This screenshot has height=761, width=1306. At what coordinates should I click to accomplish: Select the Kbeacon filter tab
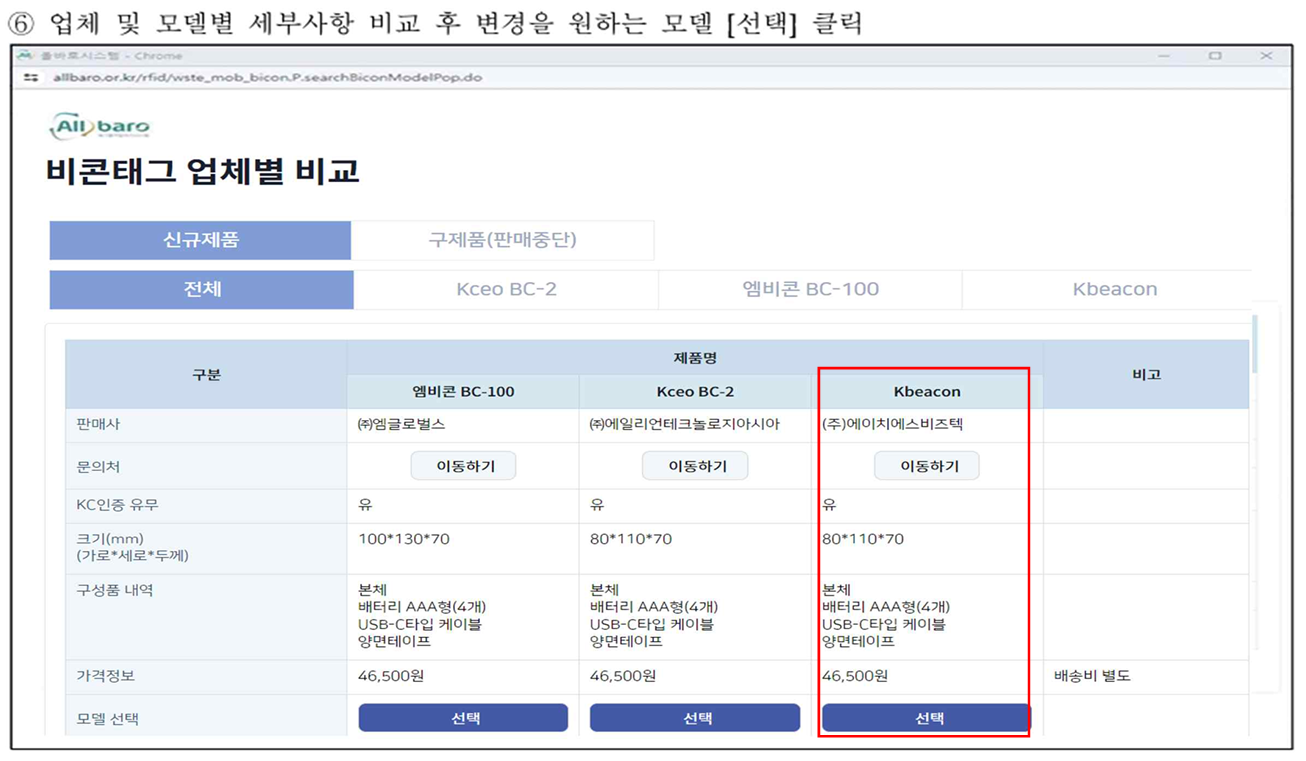[1114, 289]
